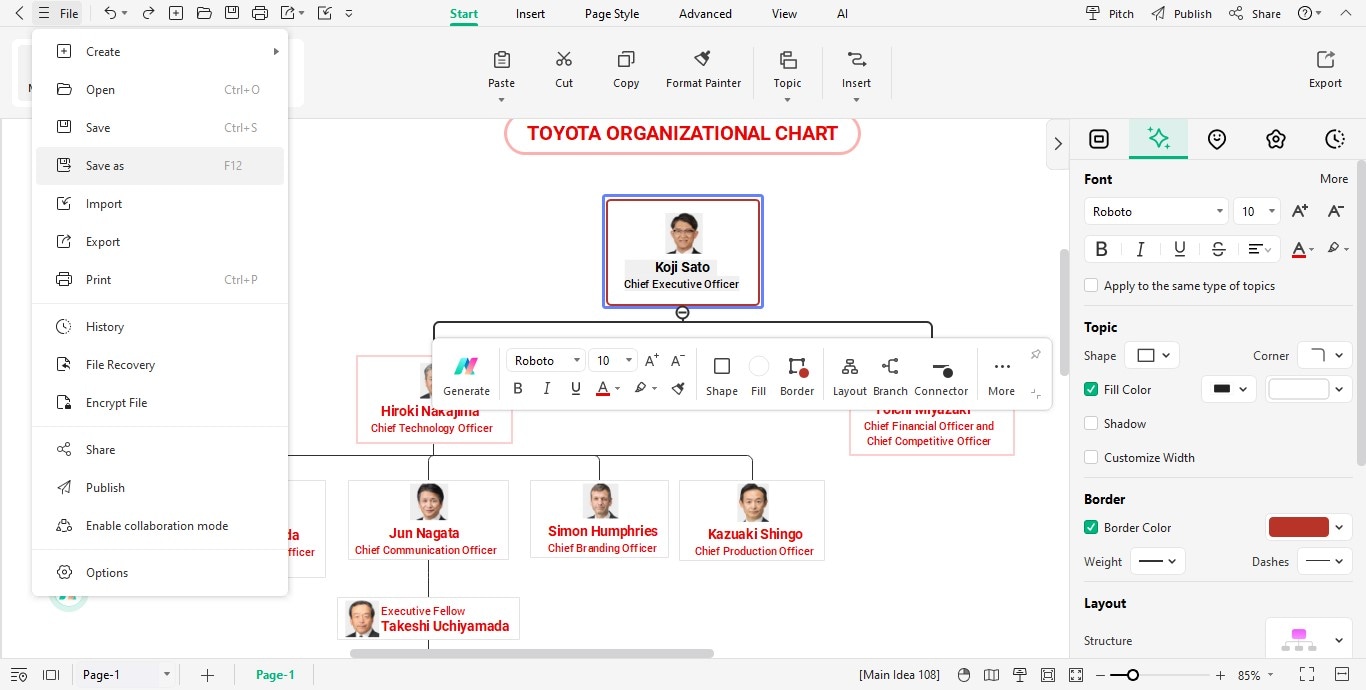
Task: Click Generate AI icon in floating toolbar
Action: point(466,366)
